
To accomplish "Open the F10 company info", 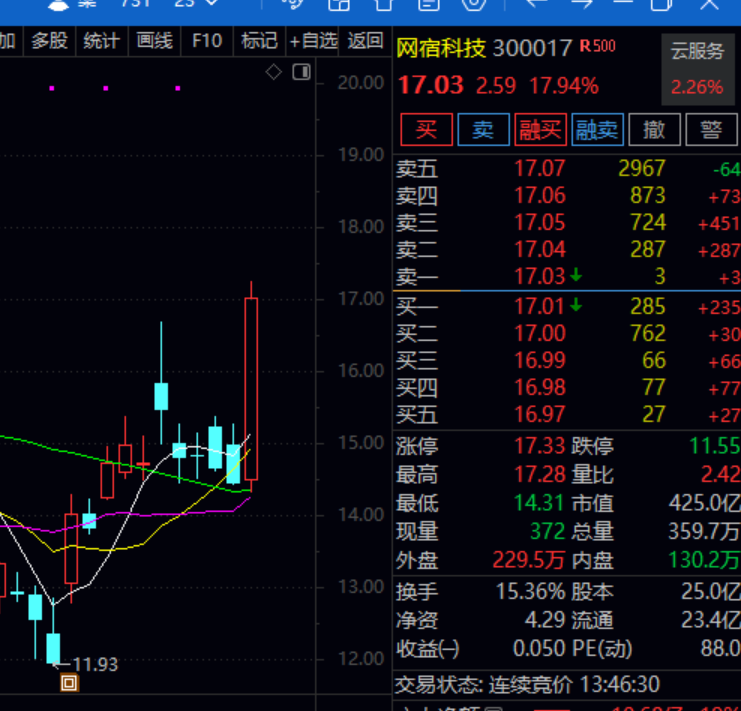I will point(207,41).
